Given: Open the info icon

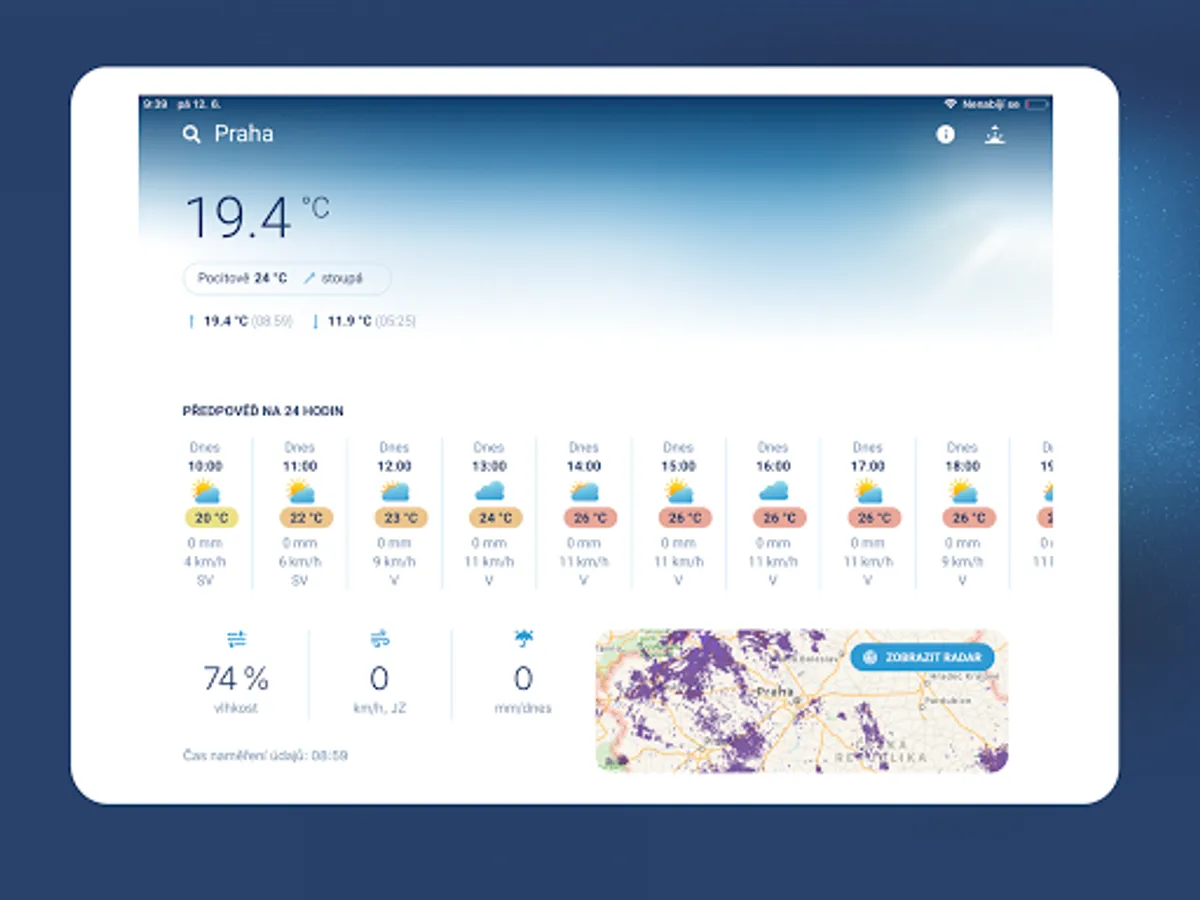Looking at the screenshot, I should (945, 134).
